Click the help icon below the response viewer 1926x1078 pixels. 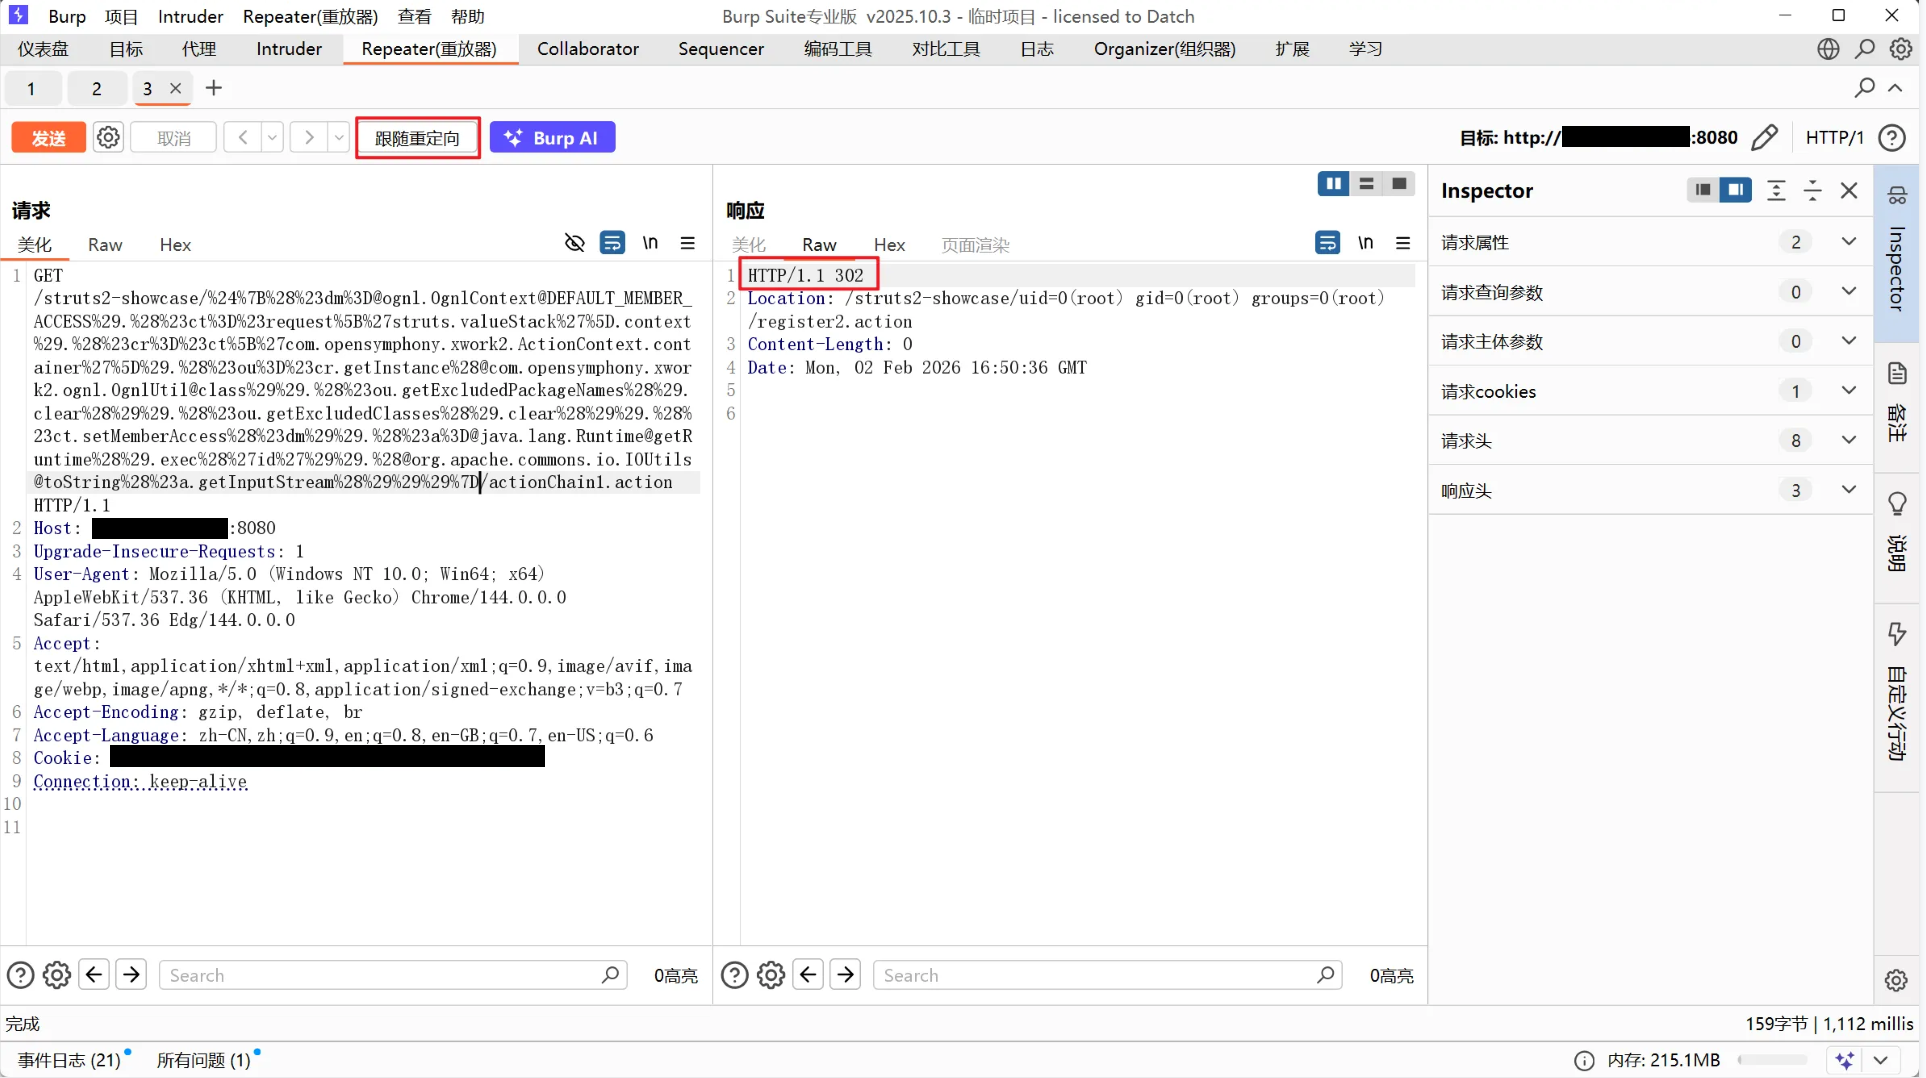(735, 975)
